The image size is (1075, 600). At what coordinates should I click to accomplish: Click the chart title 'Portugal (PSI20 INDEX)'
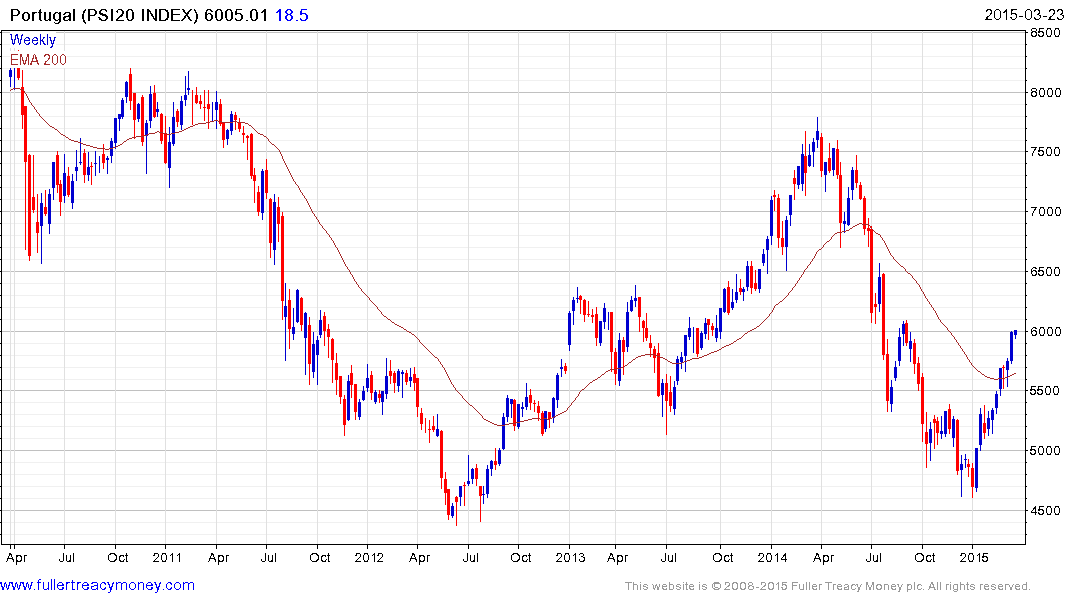104,15
